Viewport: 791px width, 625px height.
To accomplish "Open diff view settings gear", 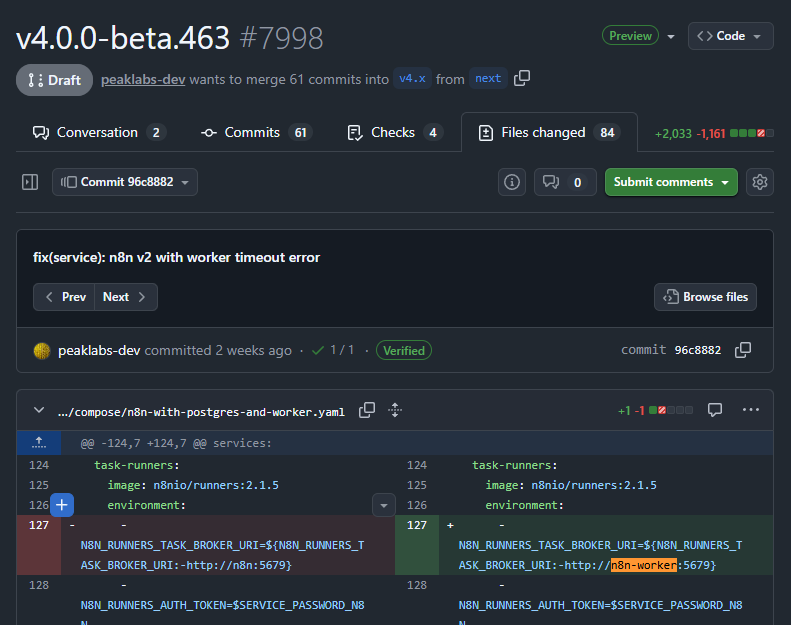I will (760, 182).
